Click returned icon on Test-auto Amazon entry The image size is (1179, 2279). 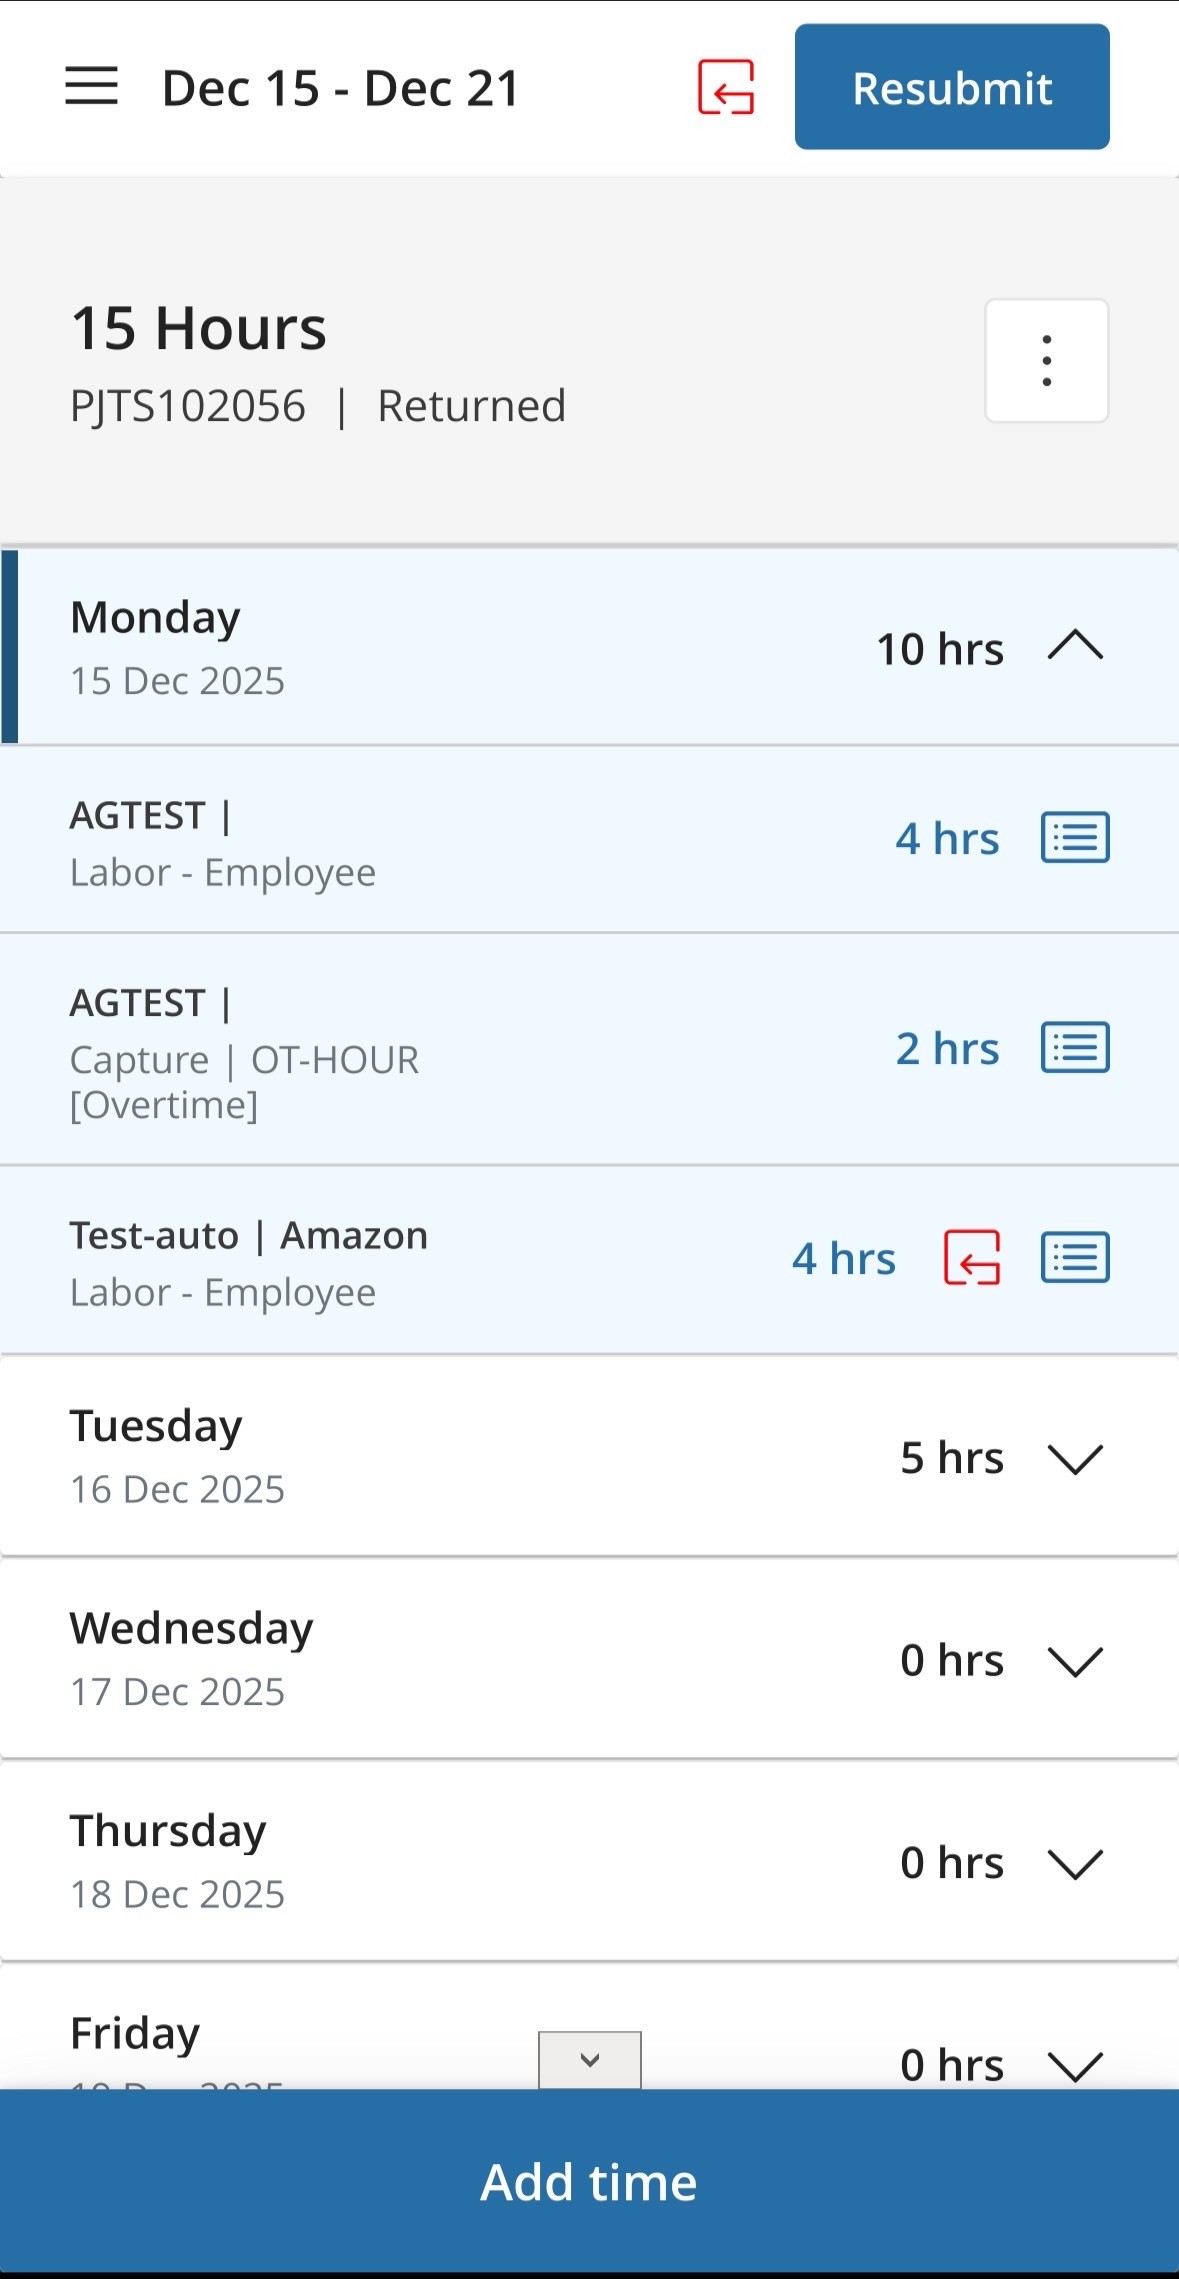[x=972, y=1258]
